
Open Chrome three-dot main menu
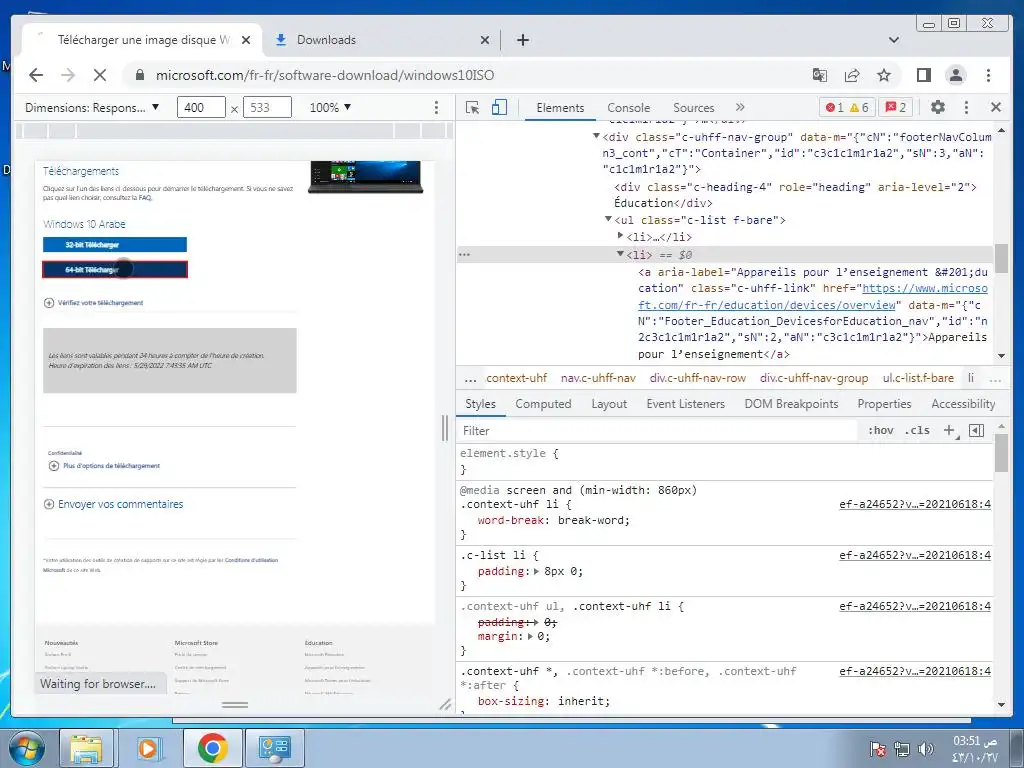click(x=988, y=75)
